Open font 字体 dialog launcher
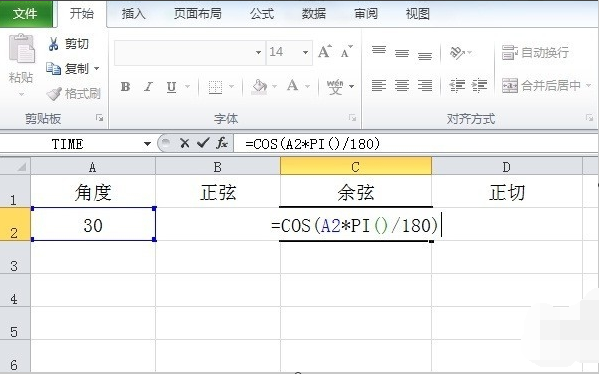 click(x=352, y=118)
